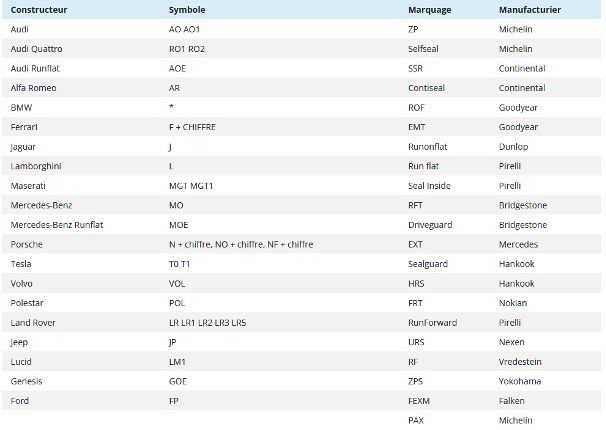Click the Manufacturier column header
The image size is (606, 430).
529,10
